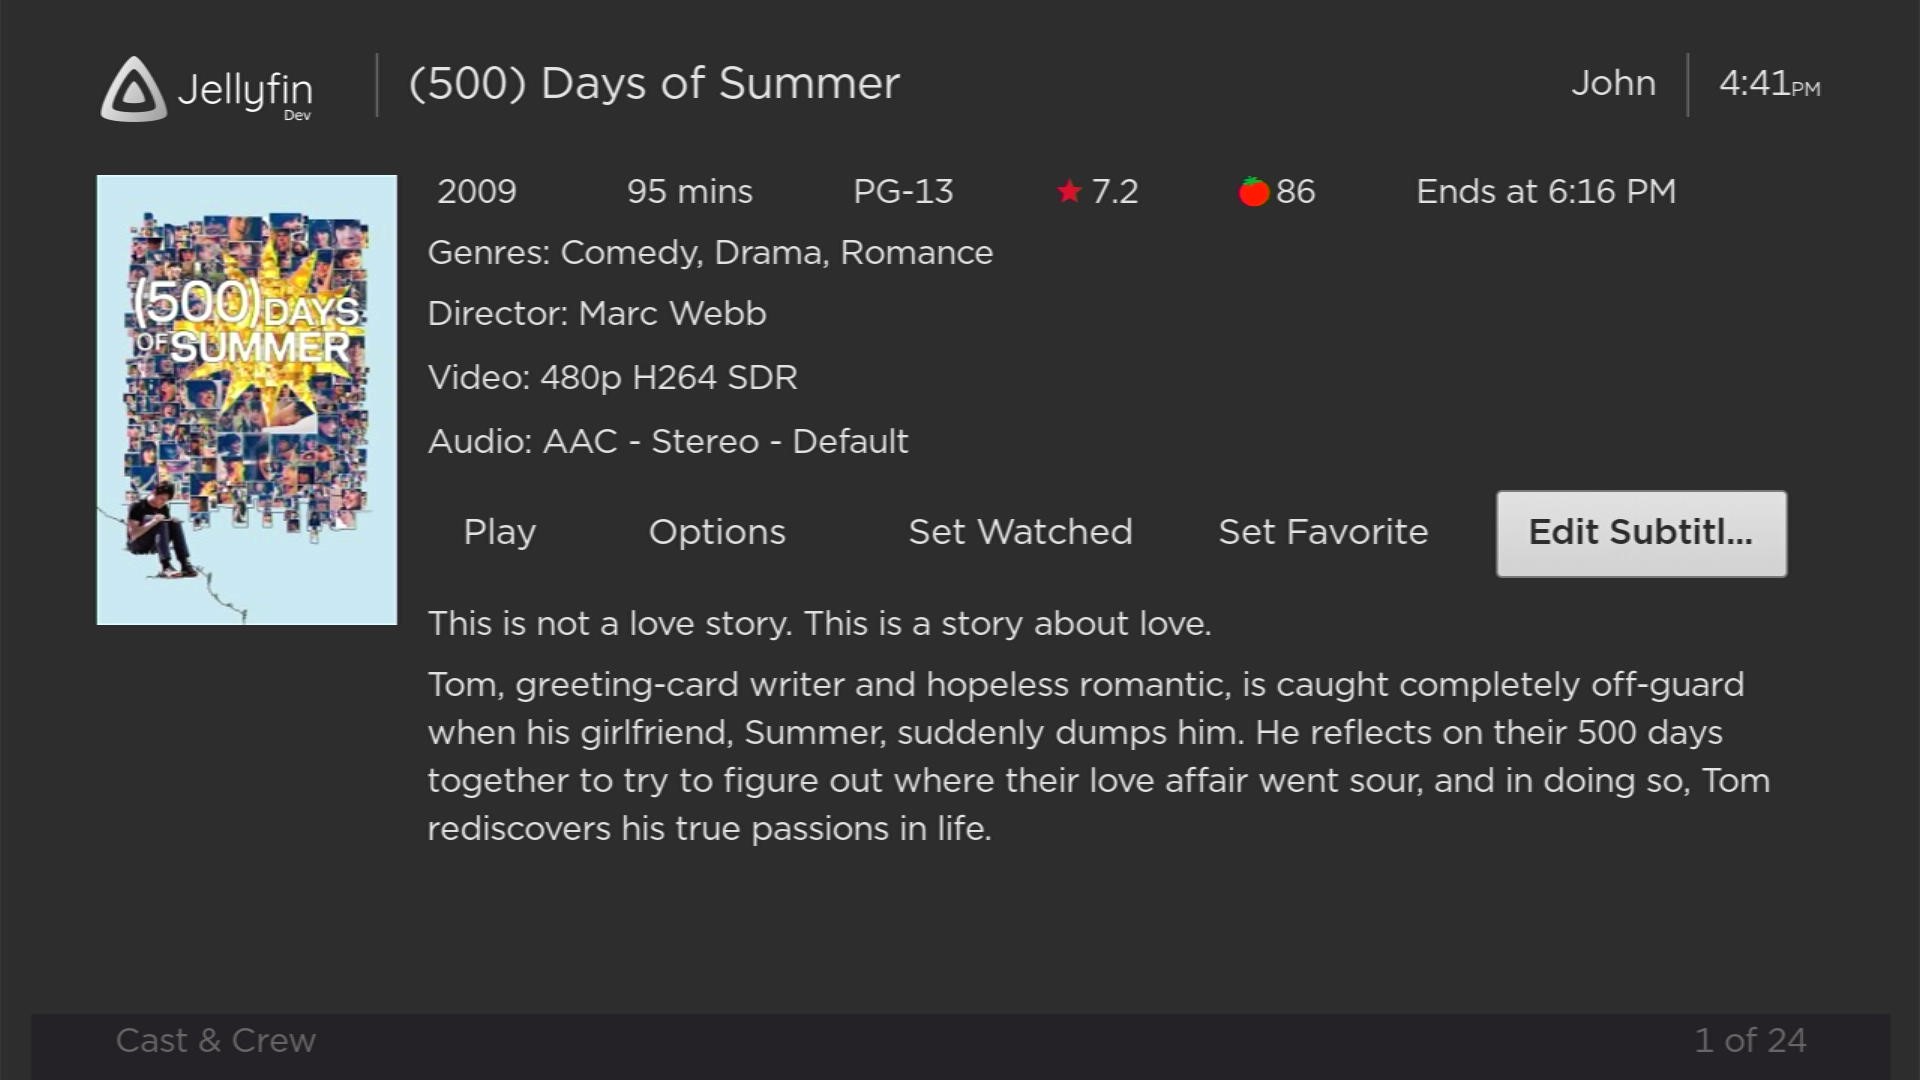Screen dimensions: 1920x1080
Task: Click the (500) Days of Summer title
Action: (654, 83)
